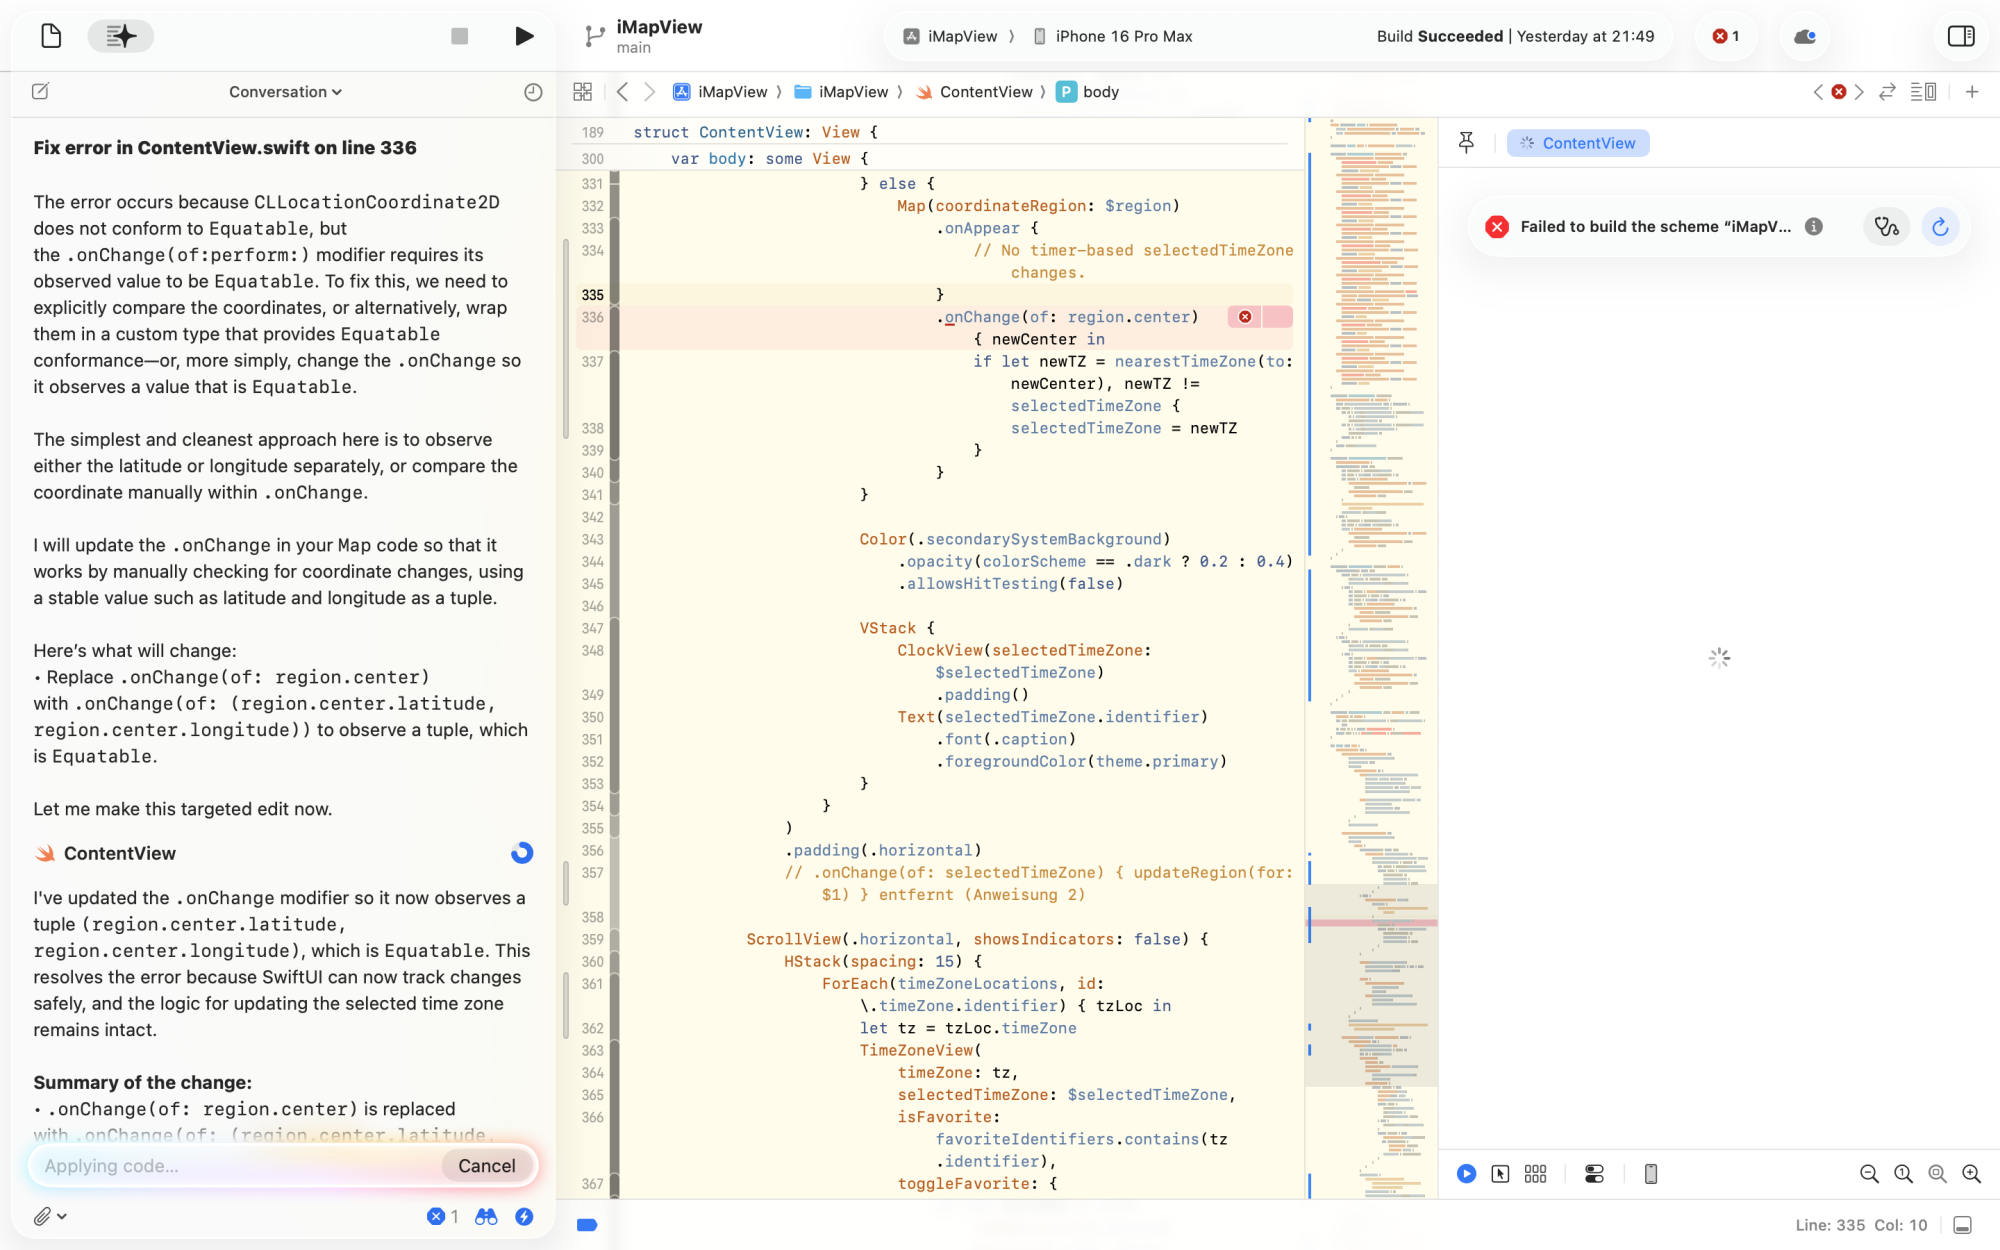Open the related items grid icon
2000x1250 pixels.
pos(583,91)
